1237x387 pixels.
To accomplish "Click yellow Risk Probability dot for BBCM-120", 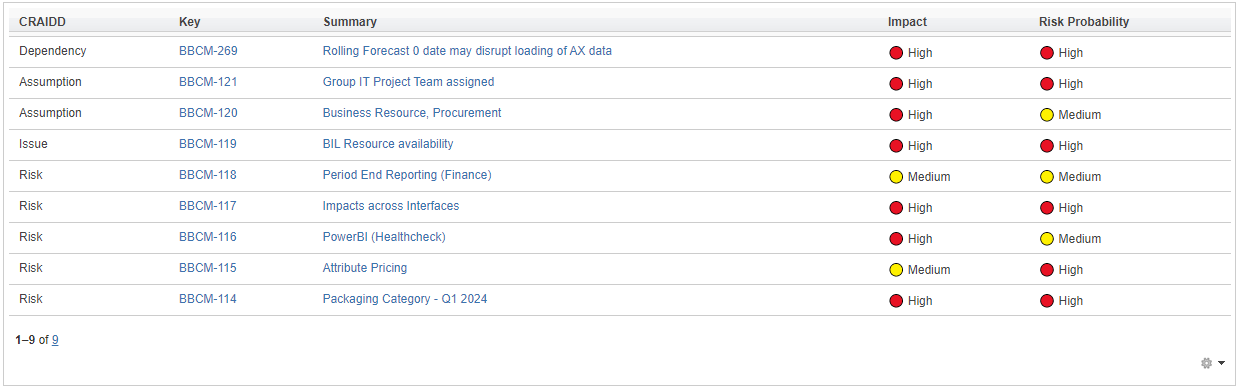I will [x=1047, y=115].
